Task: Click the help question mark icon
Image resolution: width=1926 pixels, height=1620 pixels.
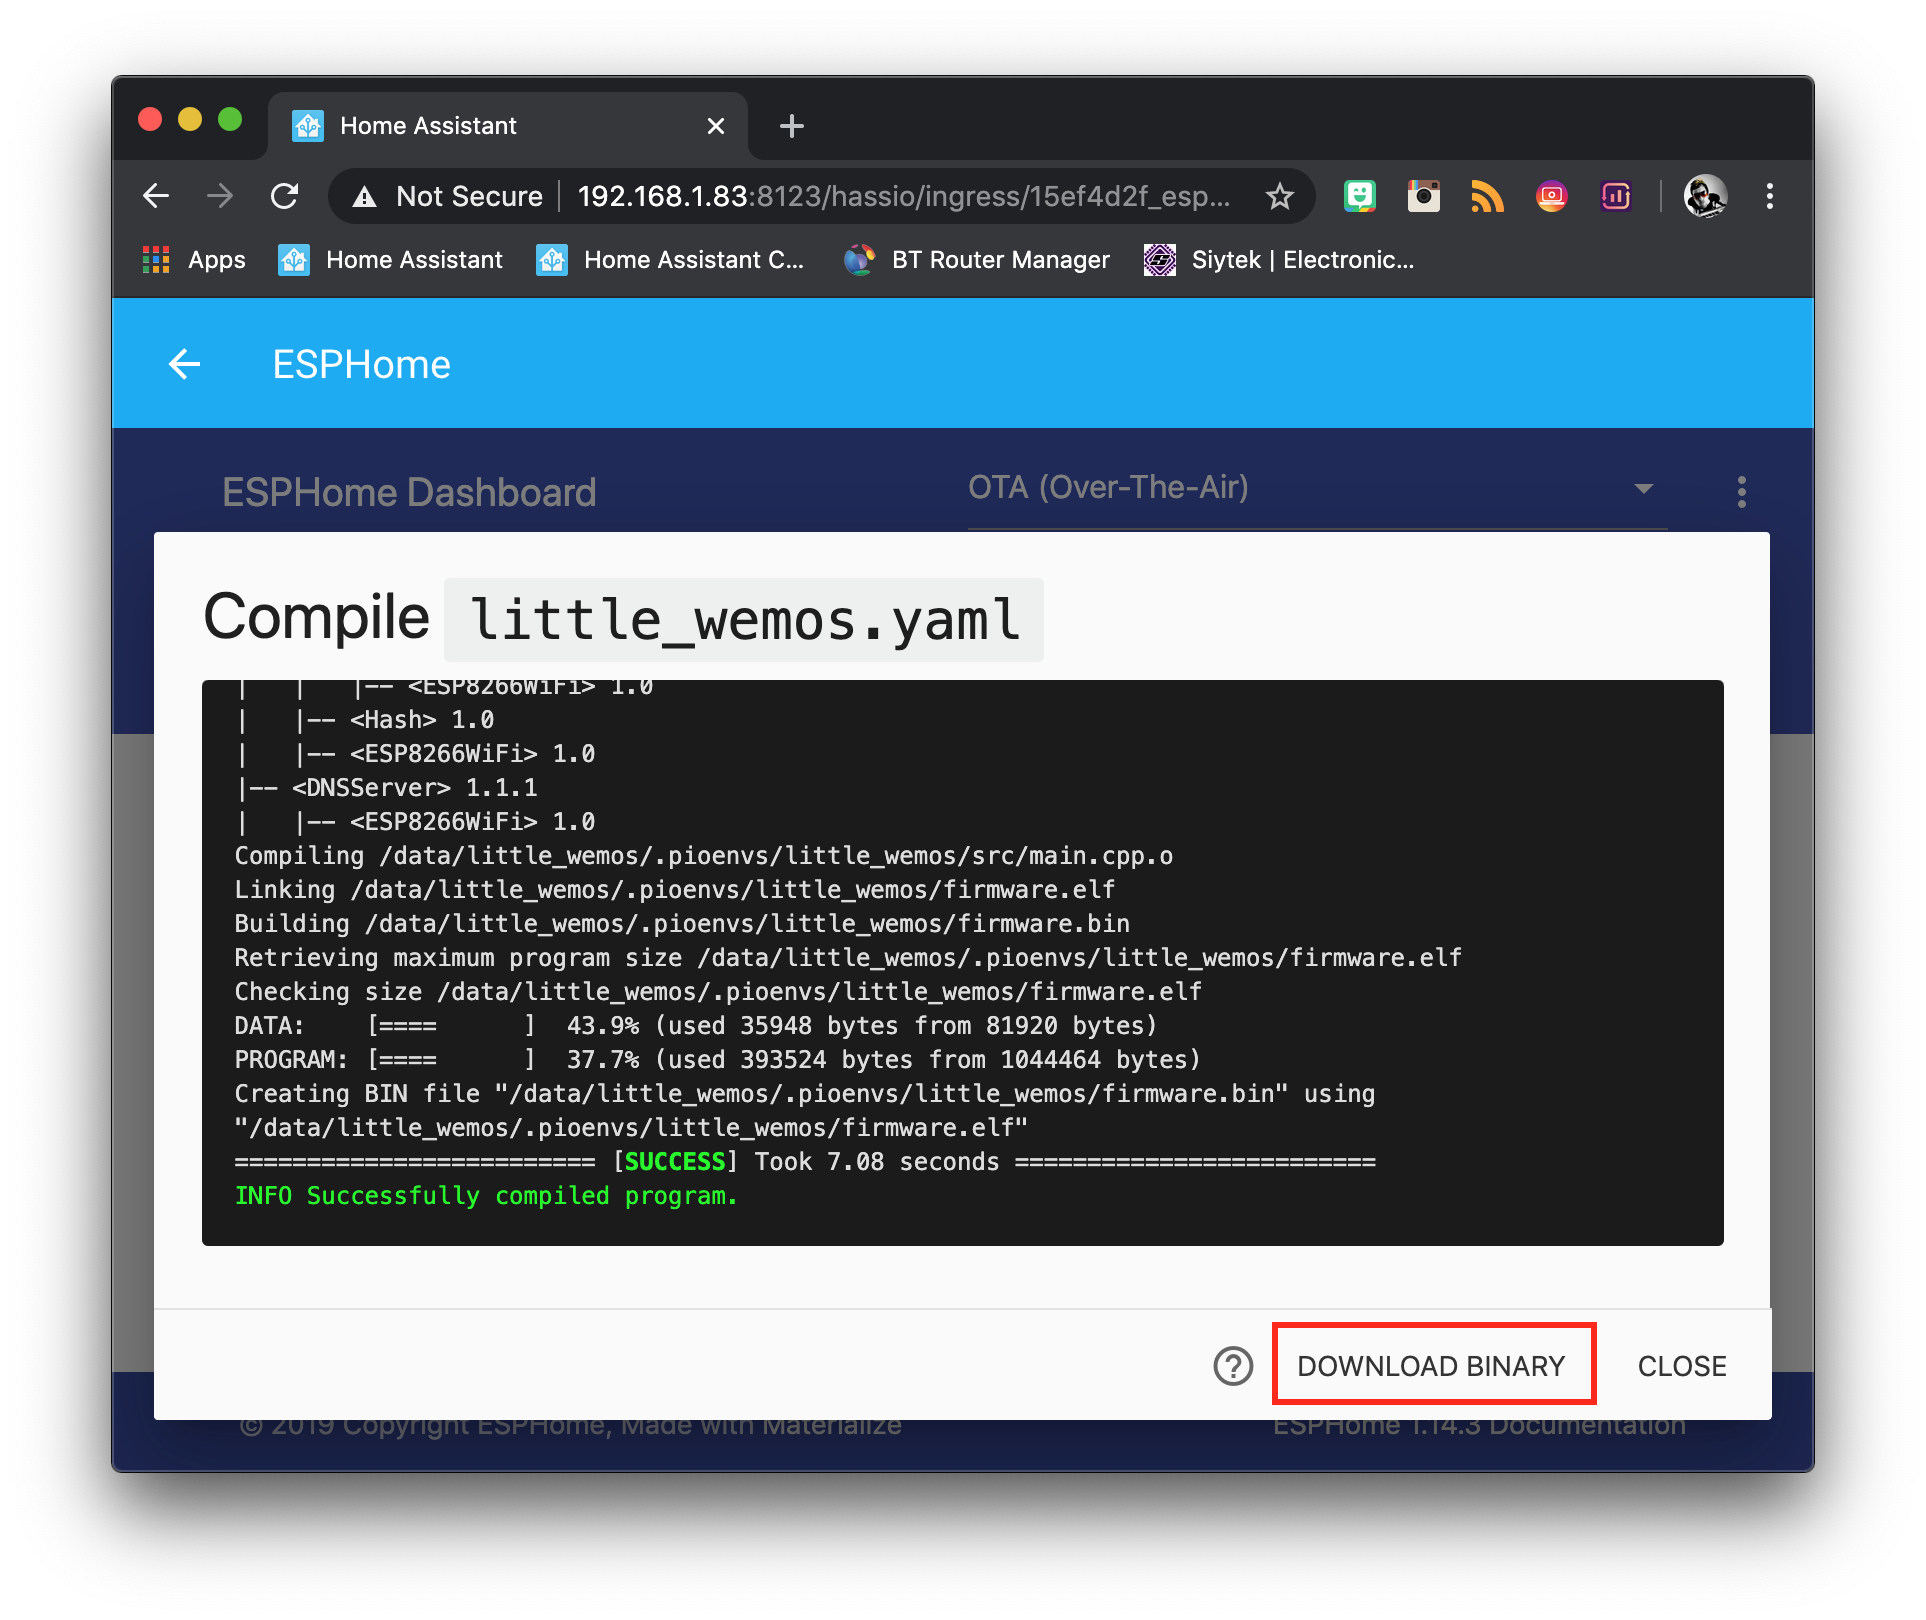Action: coord(1233,1365)
